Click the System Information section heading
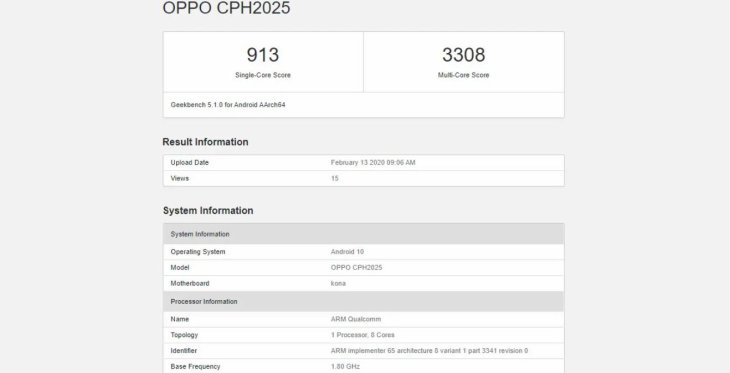730x373 pixels. 208,210
